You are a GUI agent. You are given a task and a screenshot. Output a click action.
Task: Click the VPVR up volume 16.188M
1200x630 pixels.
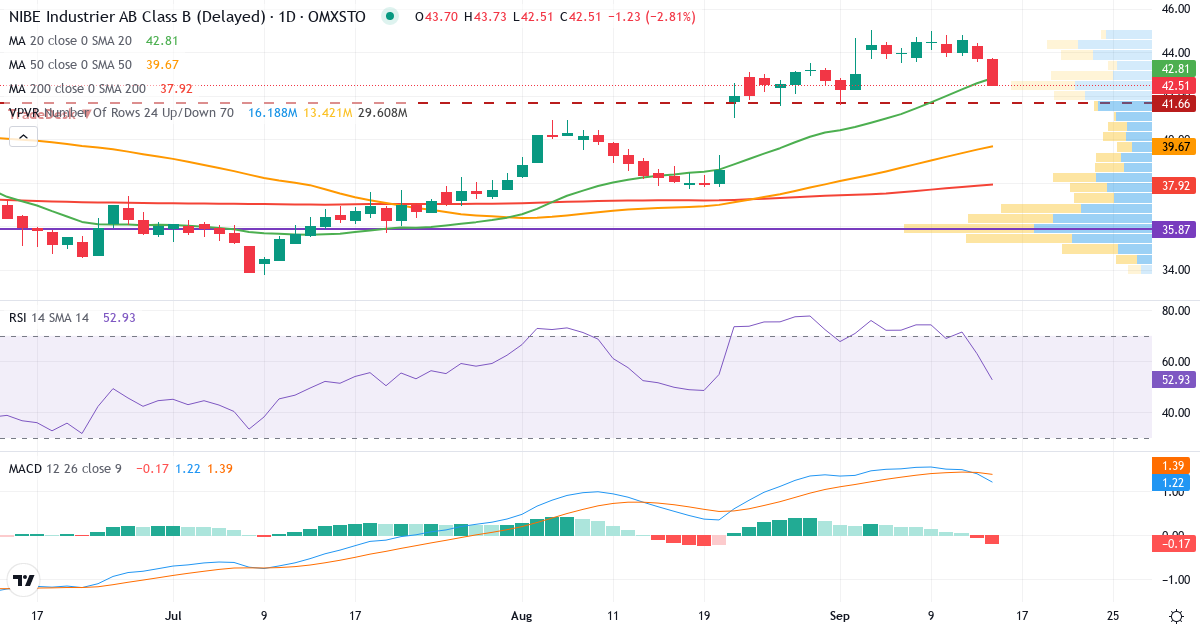(x=272, y=113)
